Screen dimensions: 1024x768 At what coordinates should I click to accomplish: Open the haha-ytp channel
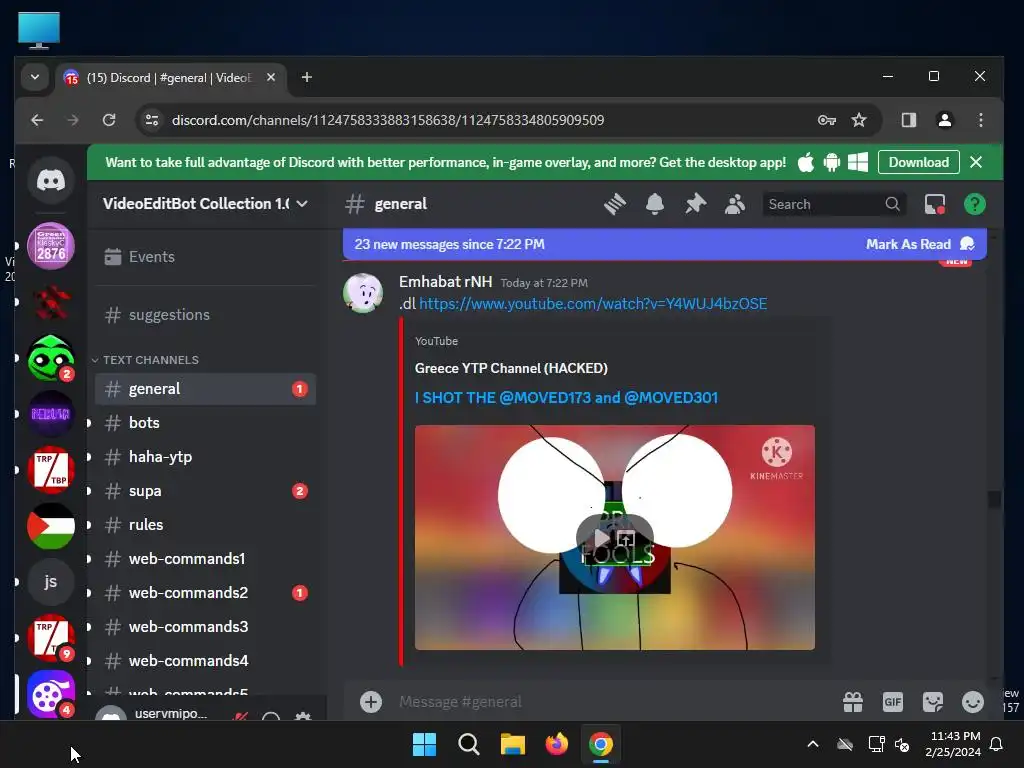click(206, 457)
